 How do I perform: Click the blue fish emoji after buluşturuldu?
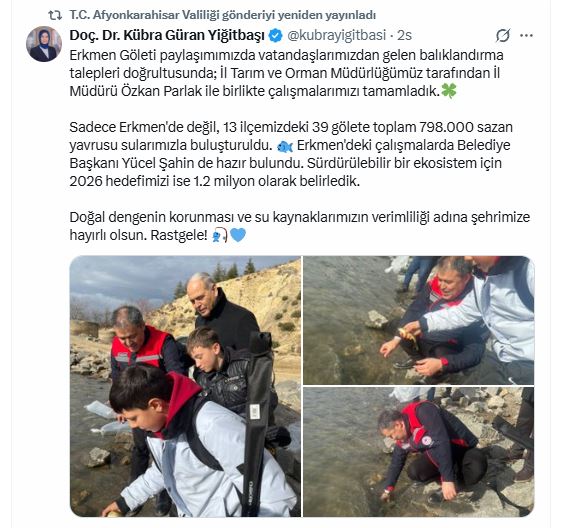click(x=285, y=146)
